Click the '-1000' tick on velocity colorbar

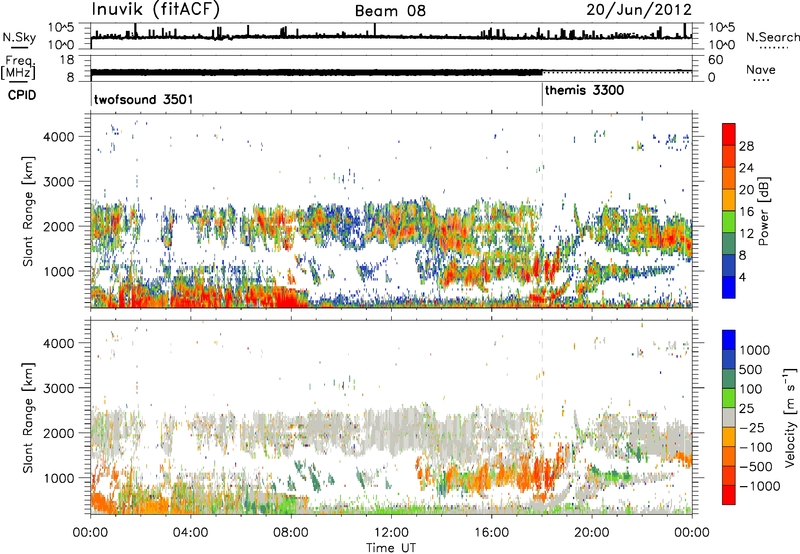click(759, 486)
